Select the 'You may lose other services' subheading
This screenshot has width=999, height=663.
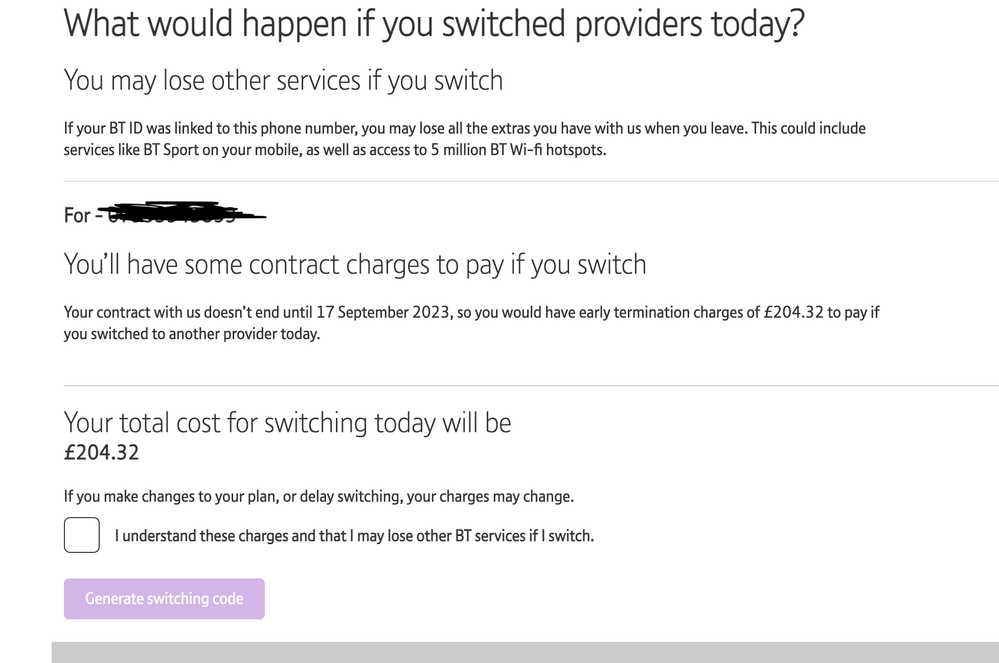tap(283, 80)
